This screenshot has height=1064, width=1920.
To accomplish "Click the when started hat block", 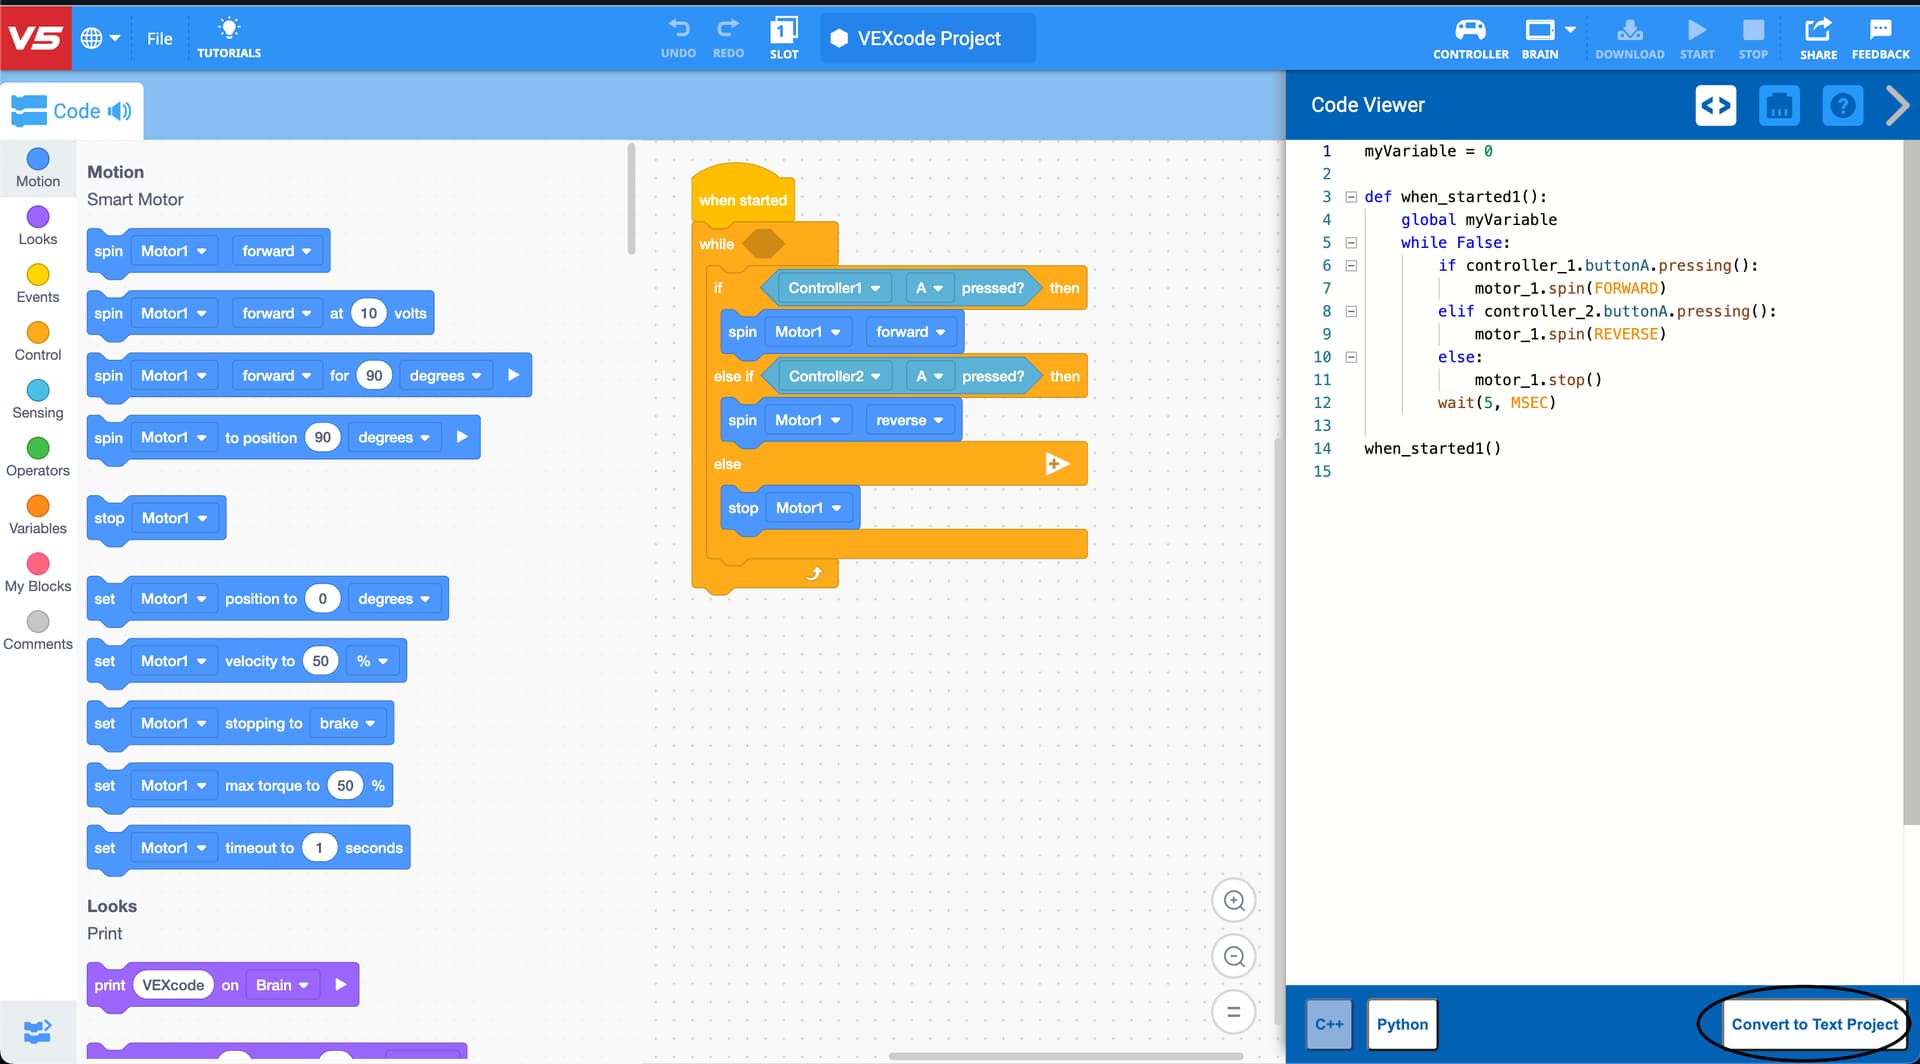I will (x=742, y=195).
